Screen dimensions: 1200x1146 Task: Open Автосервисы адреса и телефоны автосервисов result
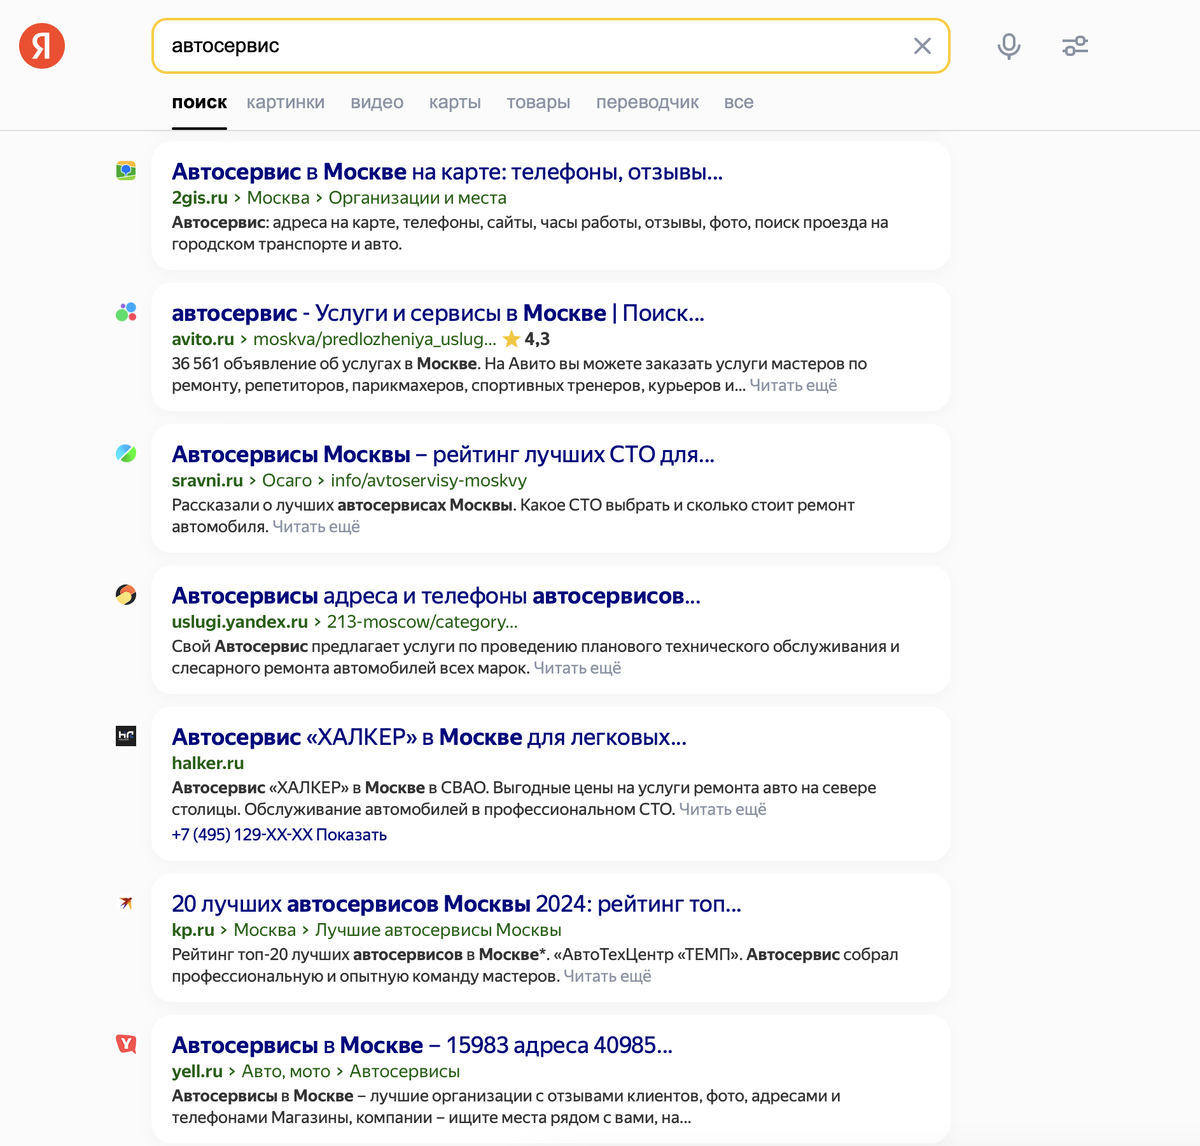[436, 596]
